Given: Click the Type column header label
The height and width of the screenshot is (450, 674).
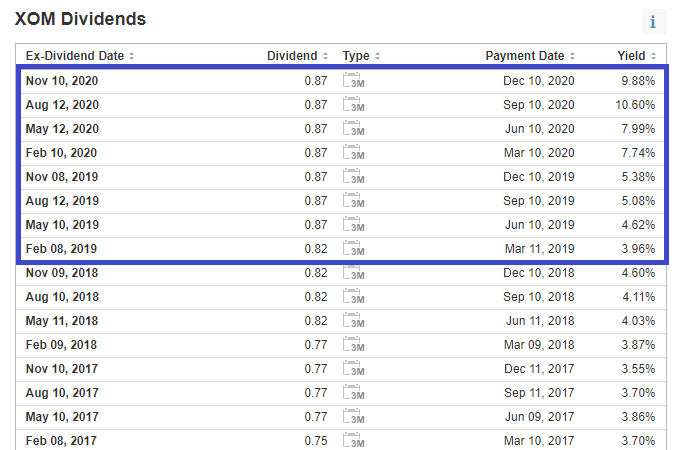Looking at the screenshot, I should [x=356, y=56].
